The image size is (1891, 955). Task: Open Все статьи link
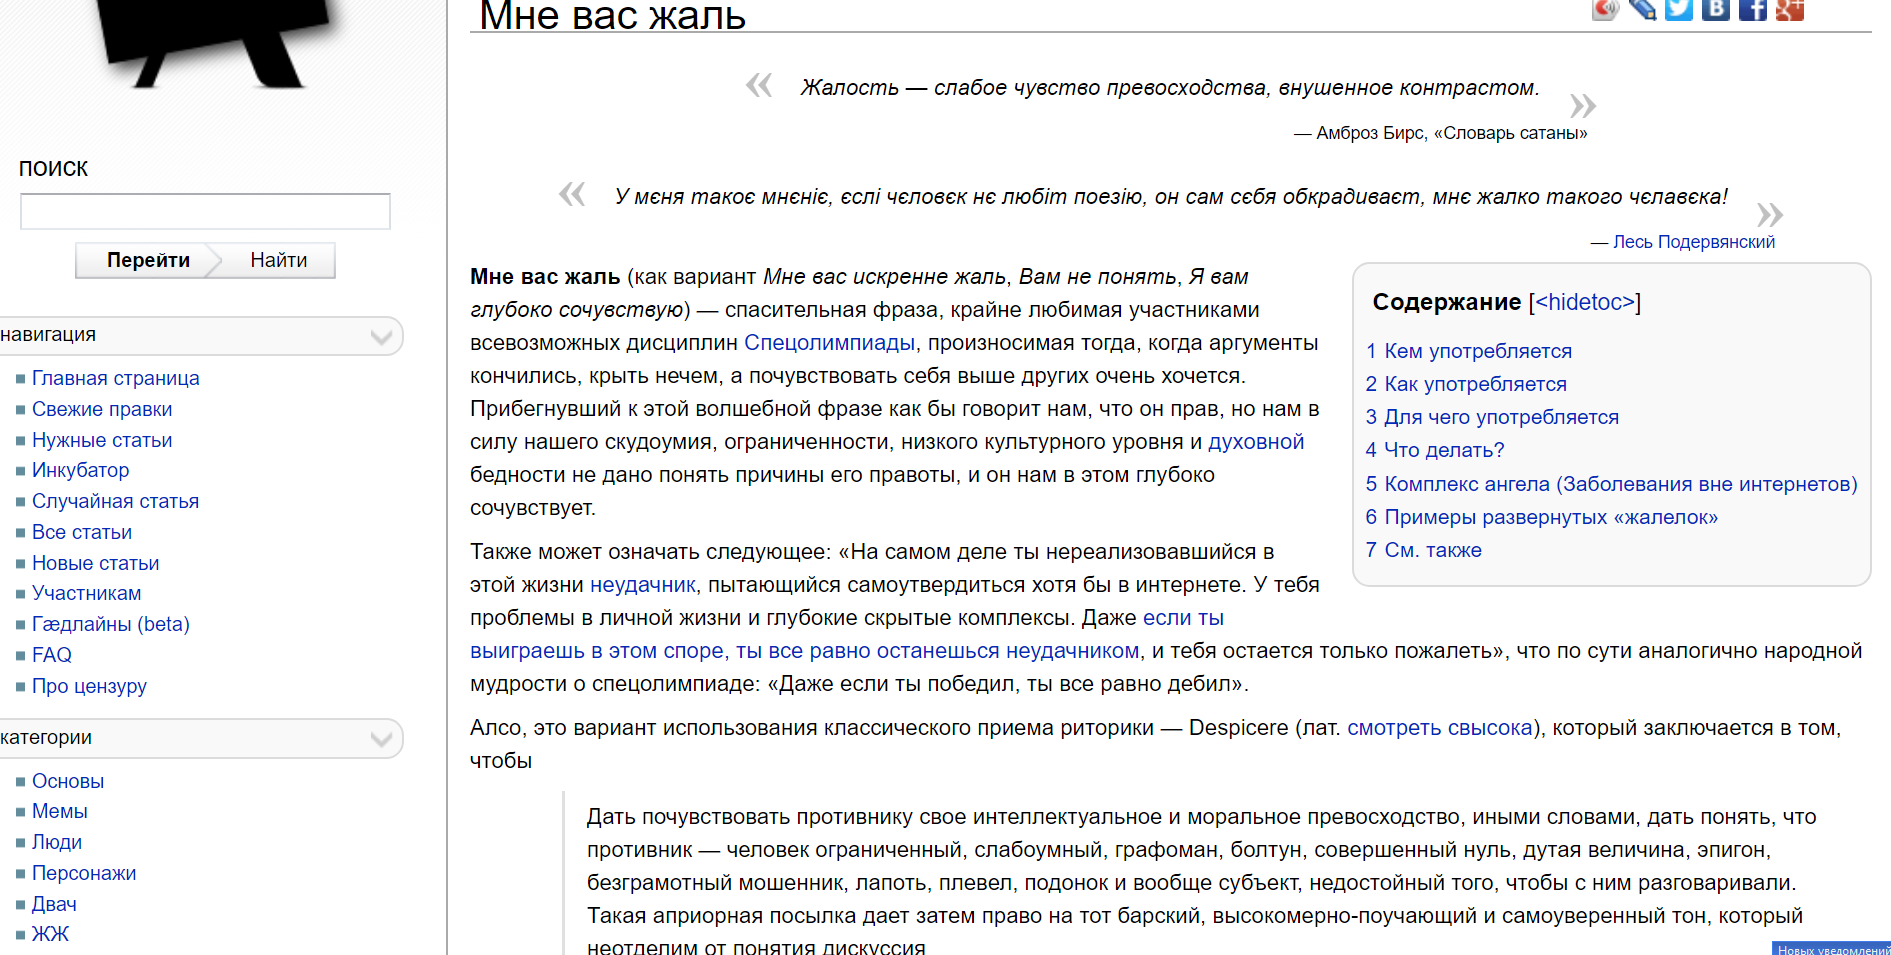coord(82,532)
